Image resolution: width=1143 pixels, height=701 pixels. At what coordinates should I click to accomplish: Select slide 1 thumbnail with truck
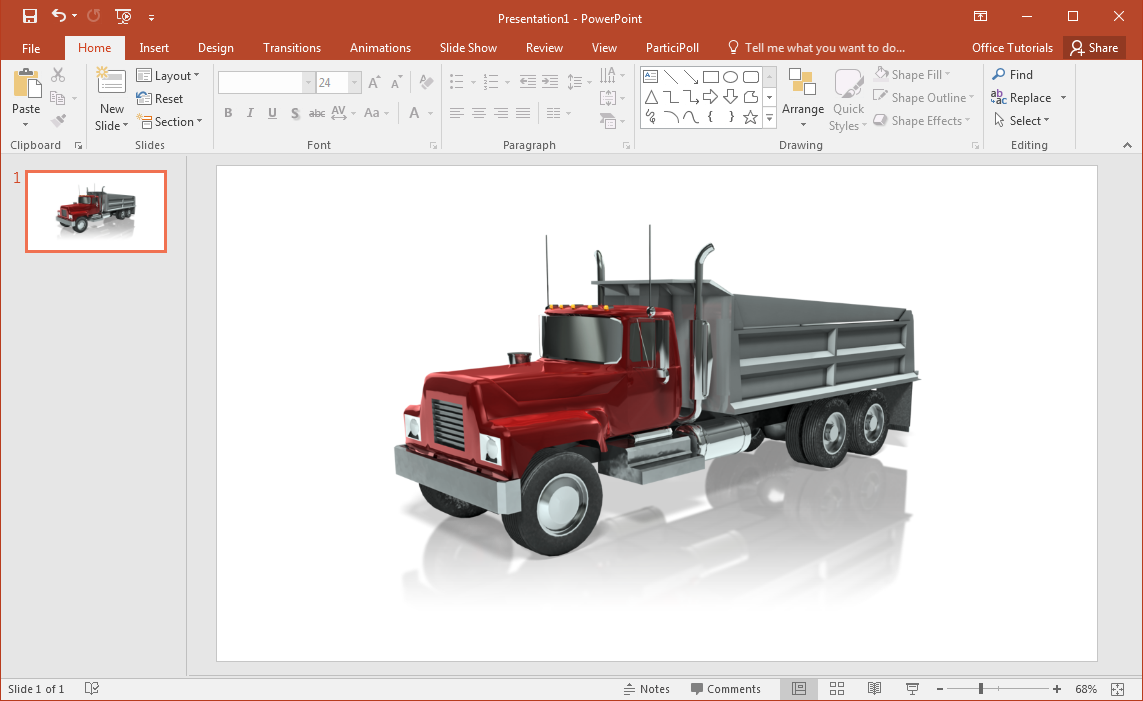pos(96,211)
